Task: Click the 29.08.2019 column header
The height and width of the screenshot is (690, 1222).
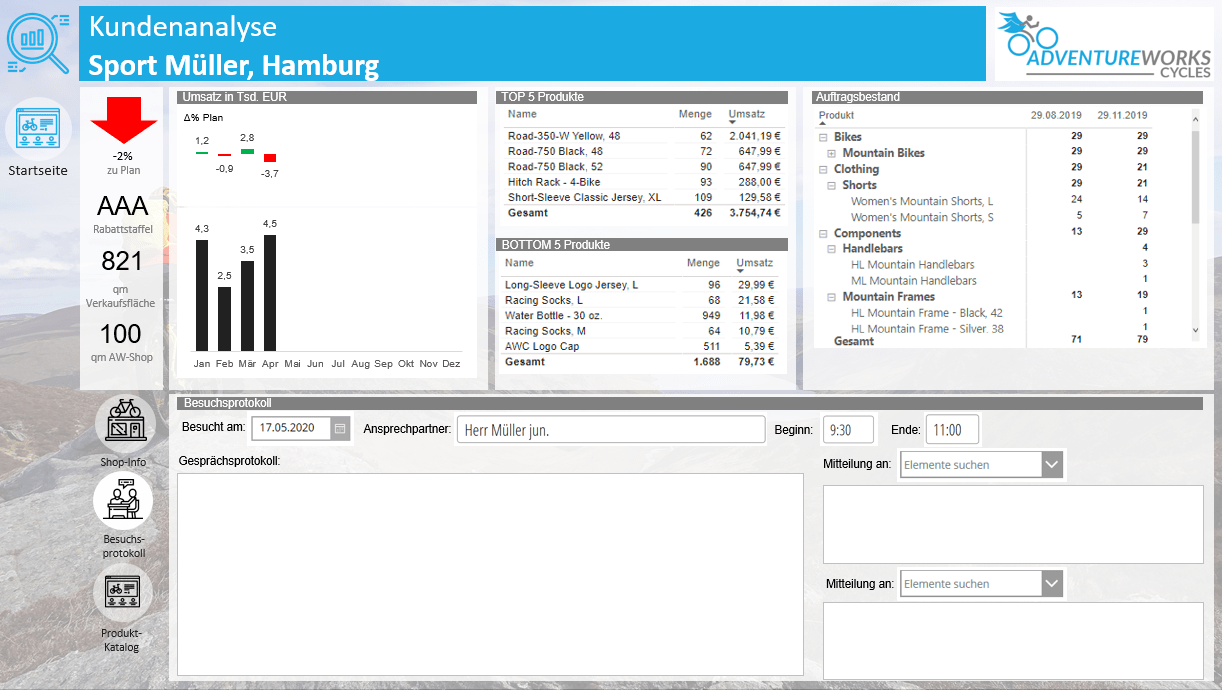Action: click(x=1056, y=115)
